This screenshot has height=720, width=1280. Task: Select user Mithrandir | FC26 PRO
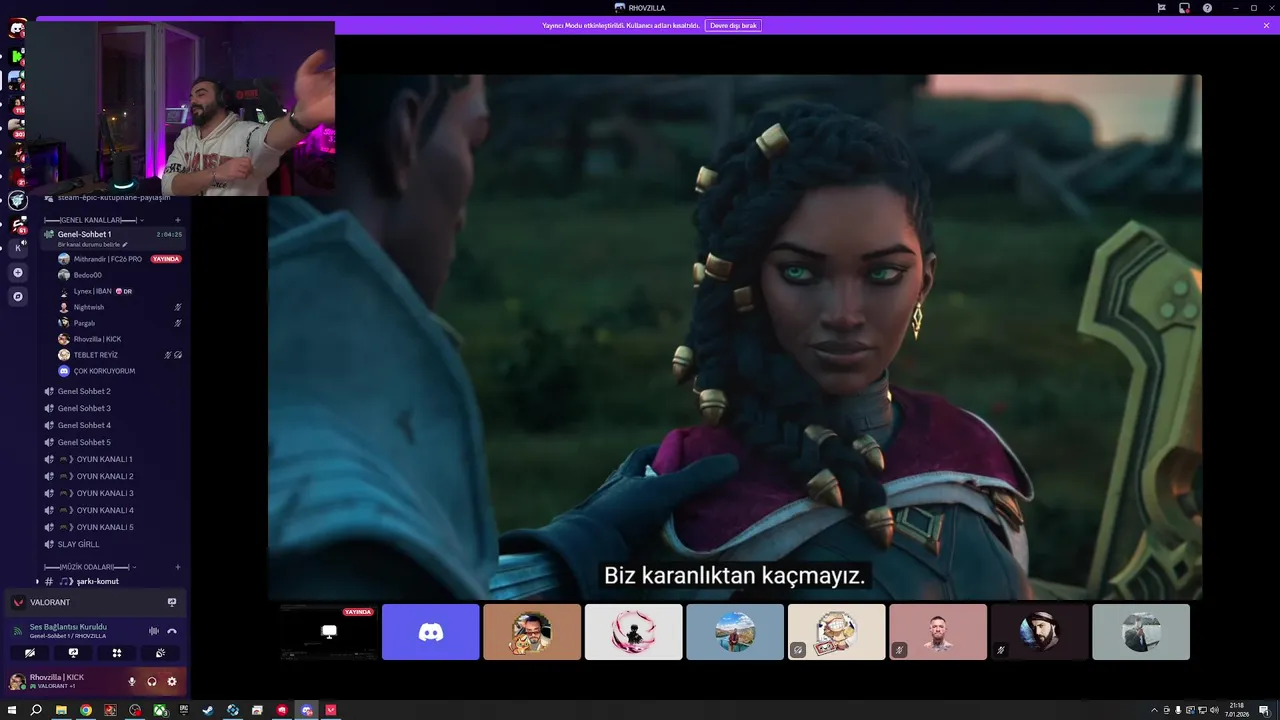click(108, 259)
